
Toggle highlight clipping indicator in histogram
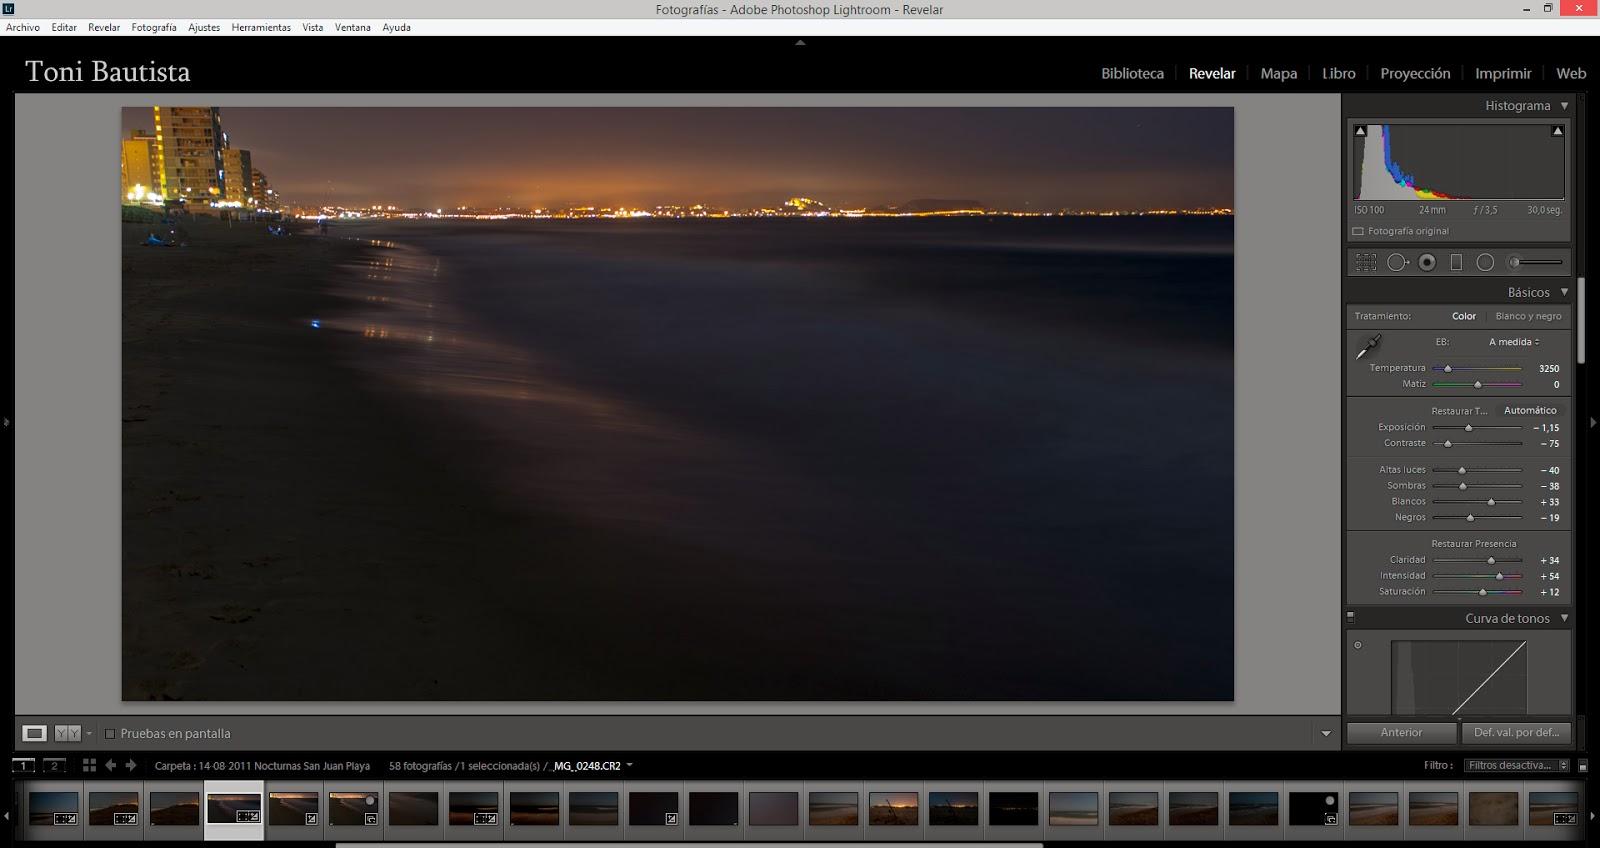pos(1557,131)
